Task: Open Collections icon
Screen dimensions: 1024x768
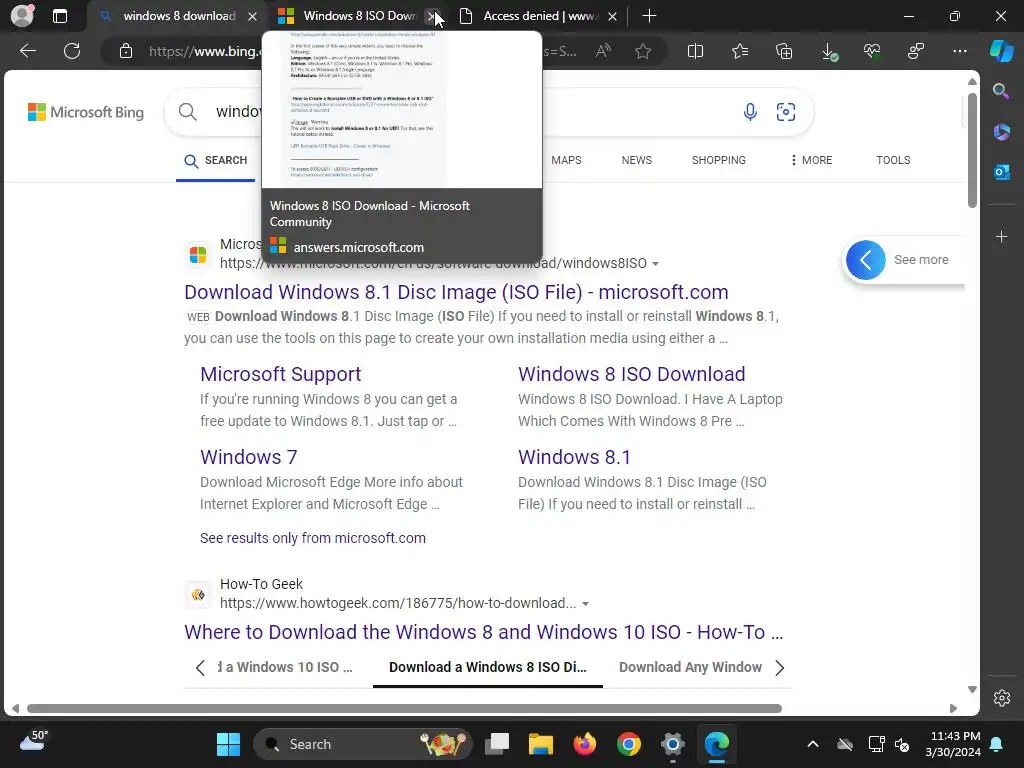Action: (x=784, y=51)
